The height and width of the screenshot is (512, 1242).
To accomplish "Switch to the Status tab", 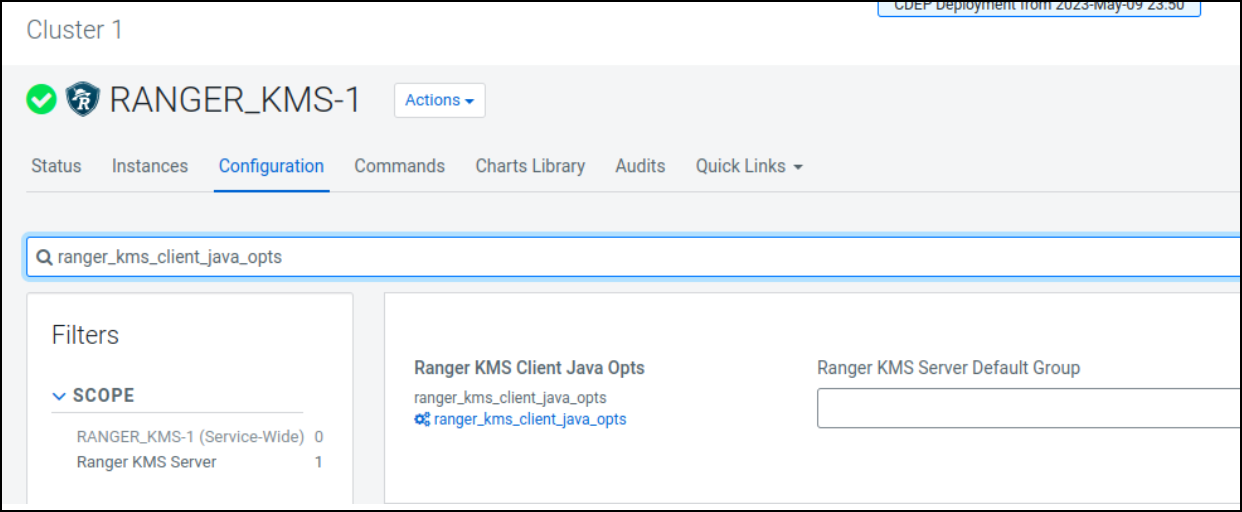I will [56, 166].
